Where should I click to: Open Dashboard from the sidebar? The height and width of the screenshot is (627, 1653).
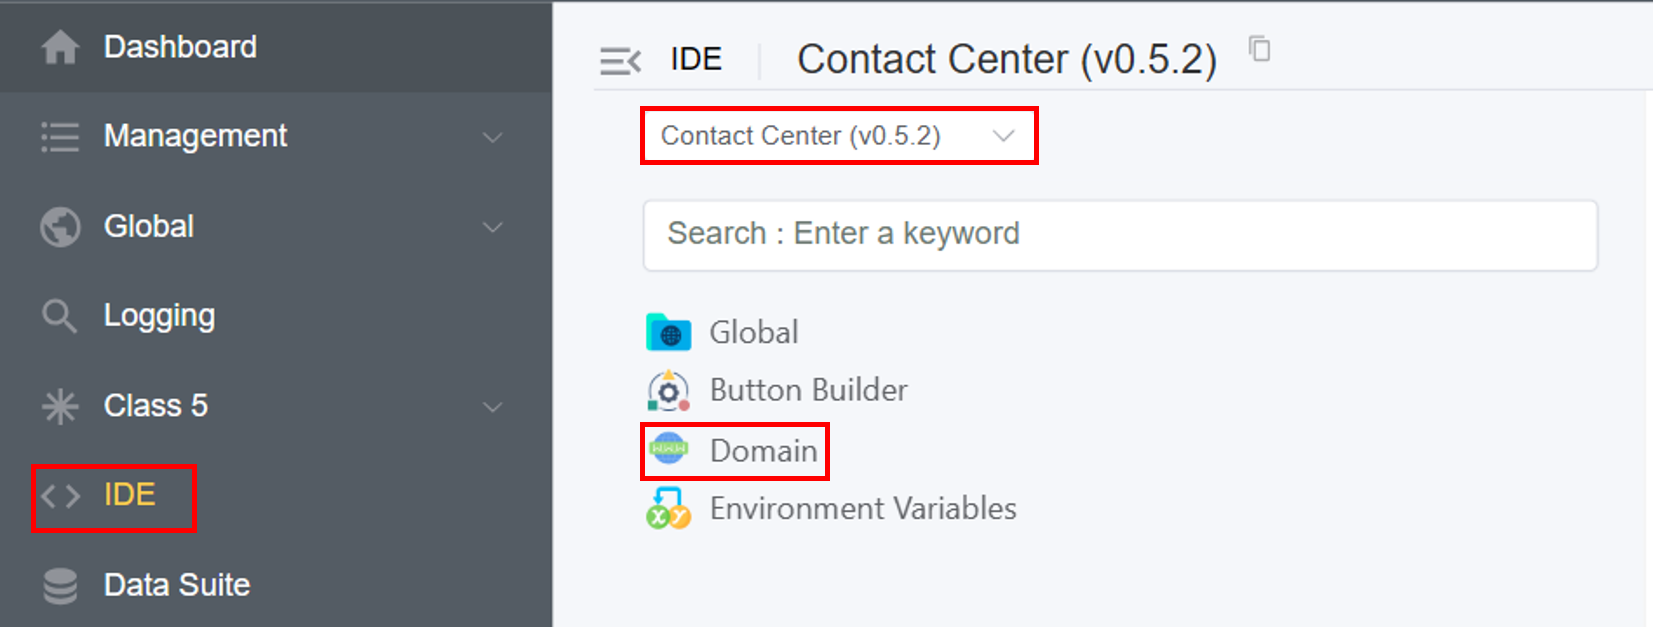point(180,47)
